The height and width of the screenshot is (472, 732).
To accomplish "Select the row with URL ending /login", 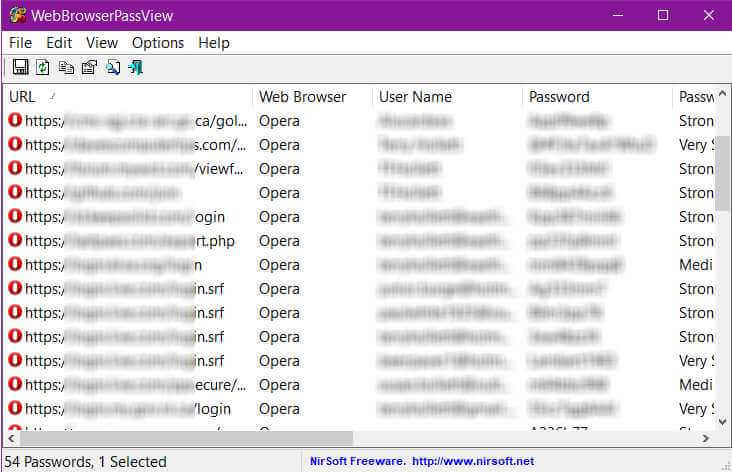I will 359,409.
